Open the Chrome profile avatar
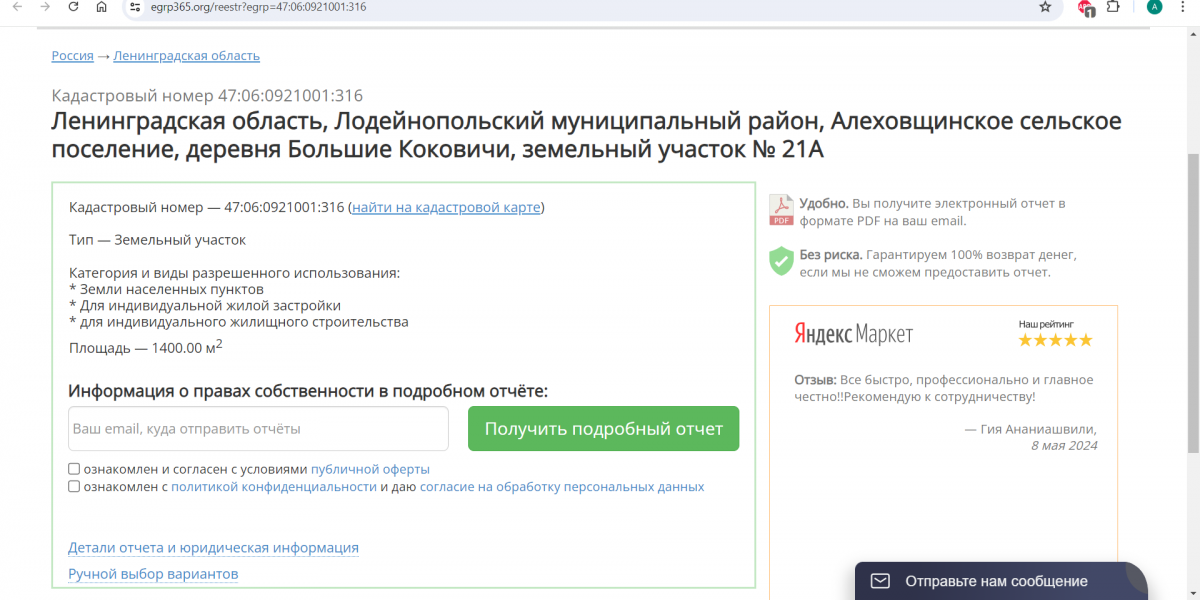The image size is (1200, 600). pyautogui.click(x=1155, y=6)
